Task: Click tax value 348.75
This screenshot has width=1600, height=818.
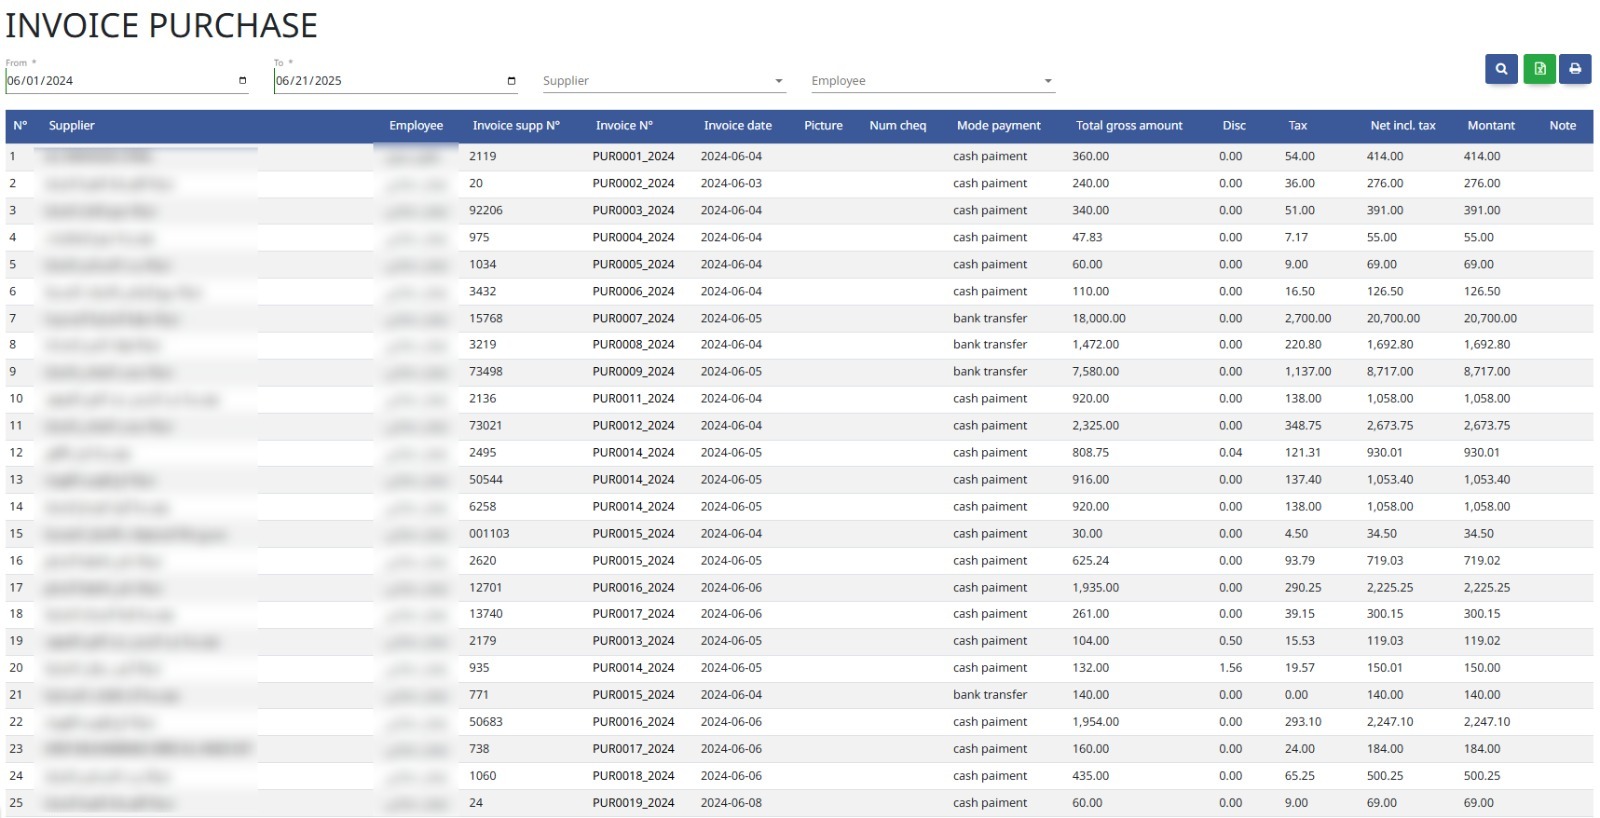Action: tap(1303, 426)
